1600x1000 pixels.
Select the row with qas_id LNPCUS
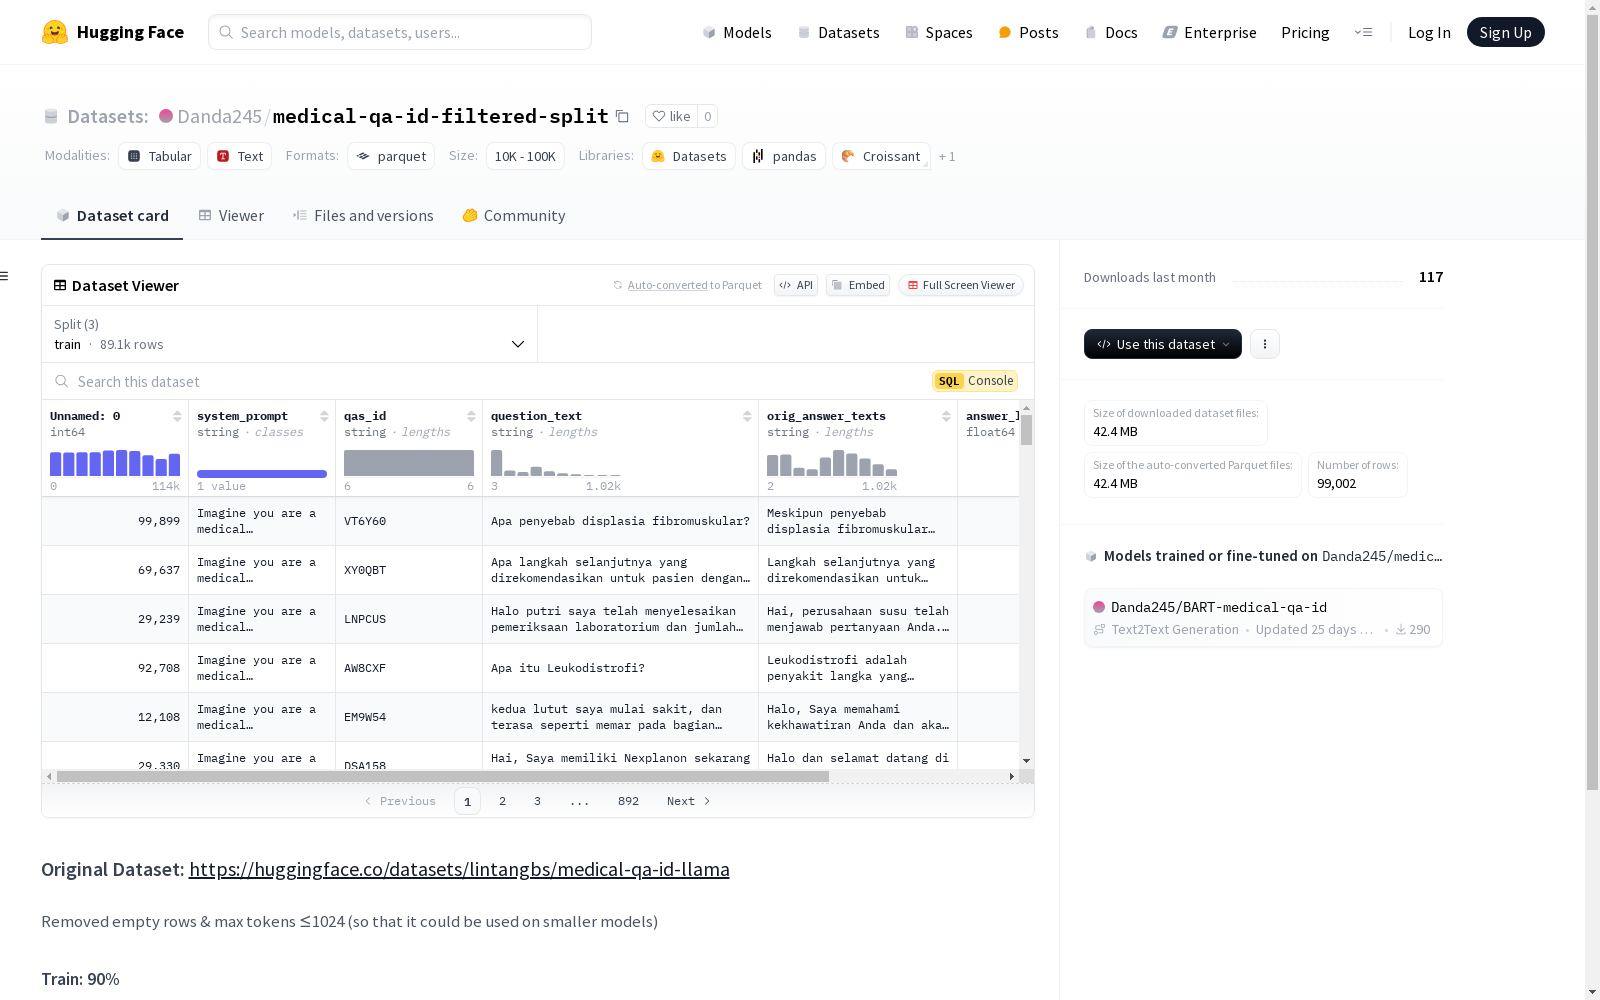pyautogui.click(x=530, y=619)
